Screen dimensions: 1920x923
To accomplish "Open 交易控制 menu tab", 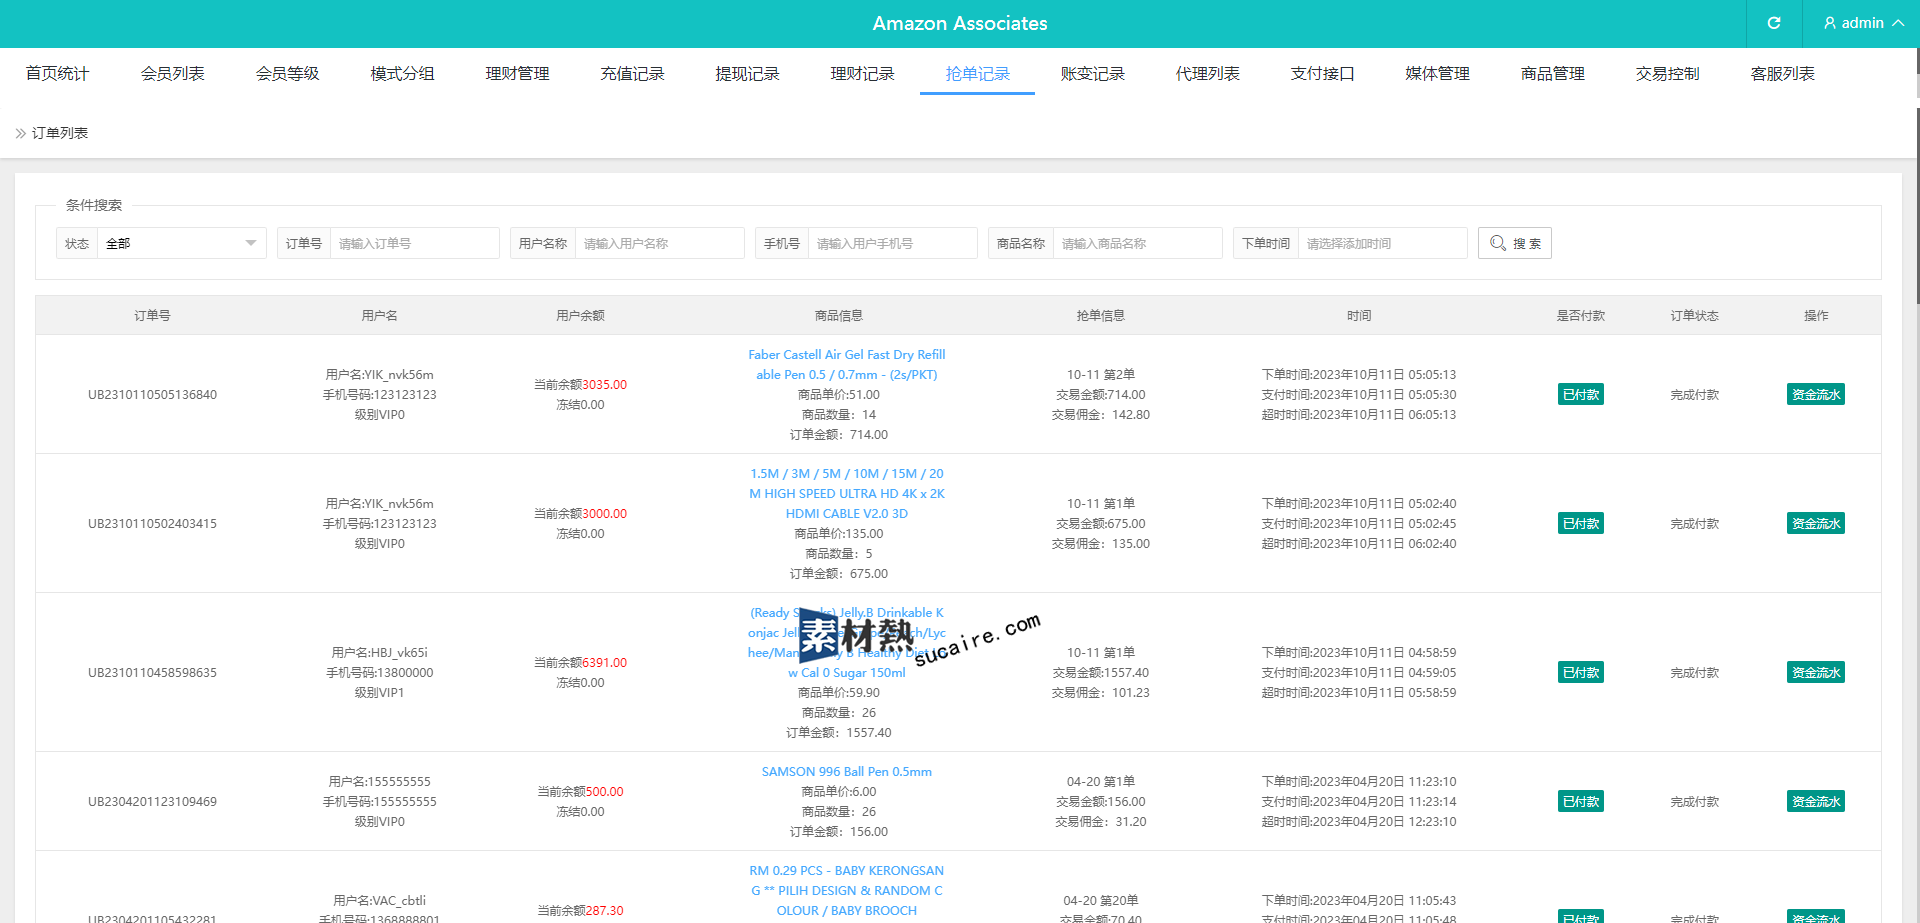I will pyautogui.click(x=1667, y=73).
